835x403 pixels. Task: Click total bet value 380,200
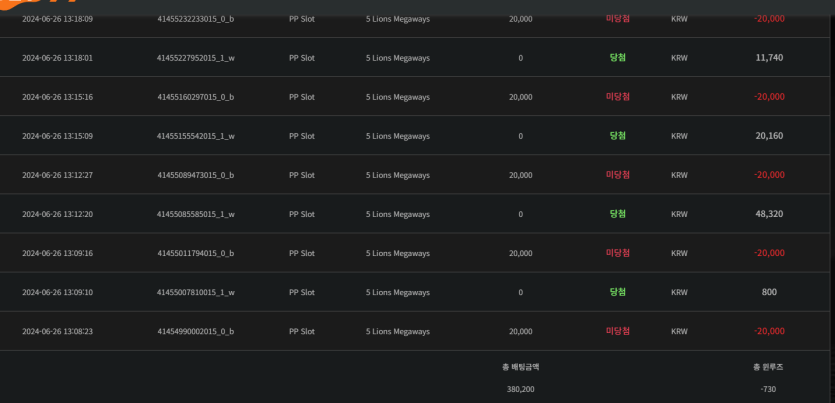click(x=521, y=389)
